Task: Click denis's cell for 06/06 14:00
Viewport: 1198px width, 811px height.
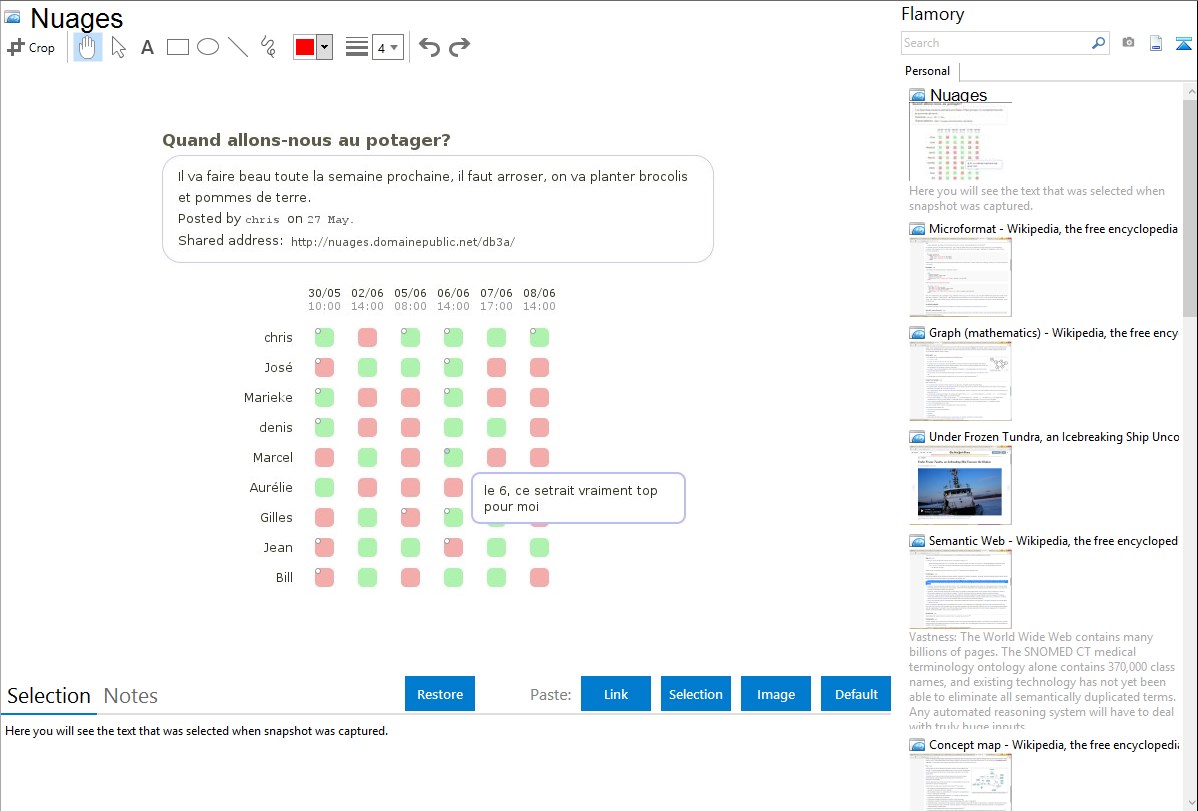Action: click(x=453, y=427)
